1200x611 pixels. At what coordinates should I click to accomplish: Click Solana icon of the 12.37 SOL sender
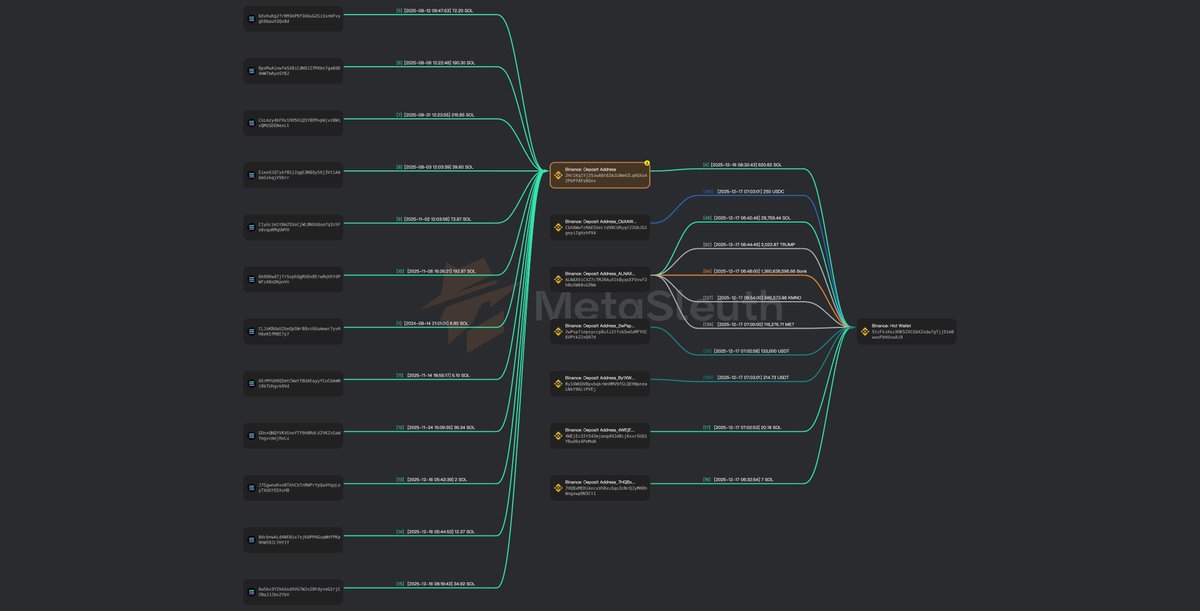[x=251, y=539]
